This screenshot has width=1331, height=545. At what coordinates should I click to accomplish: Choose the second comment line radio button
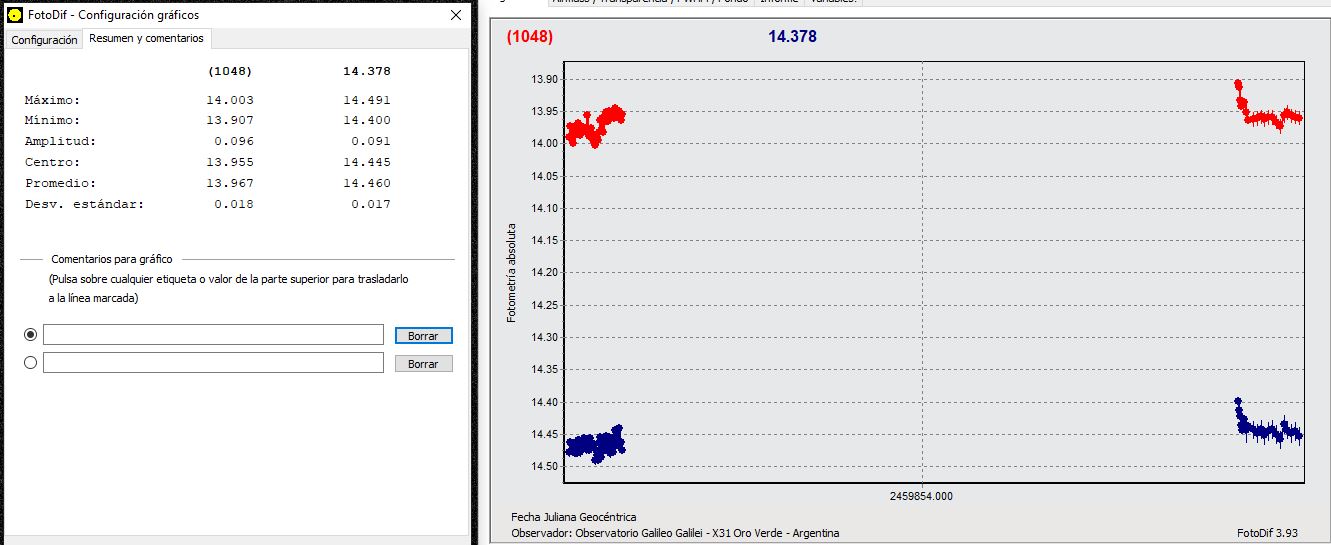click(x=30, y=363)
